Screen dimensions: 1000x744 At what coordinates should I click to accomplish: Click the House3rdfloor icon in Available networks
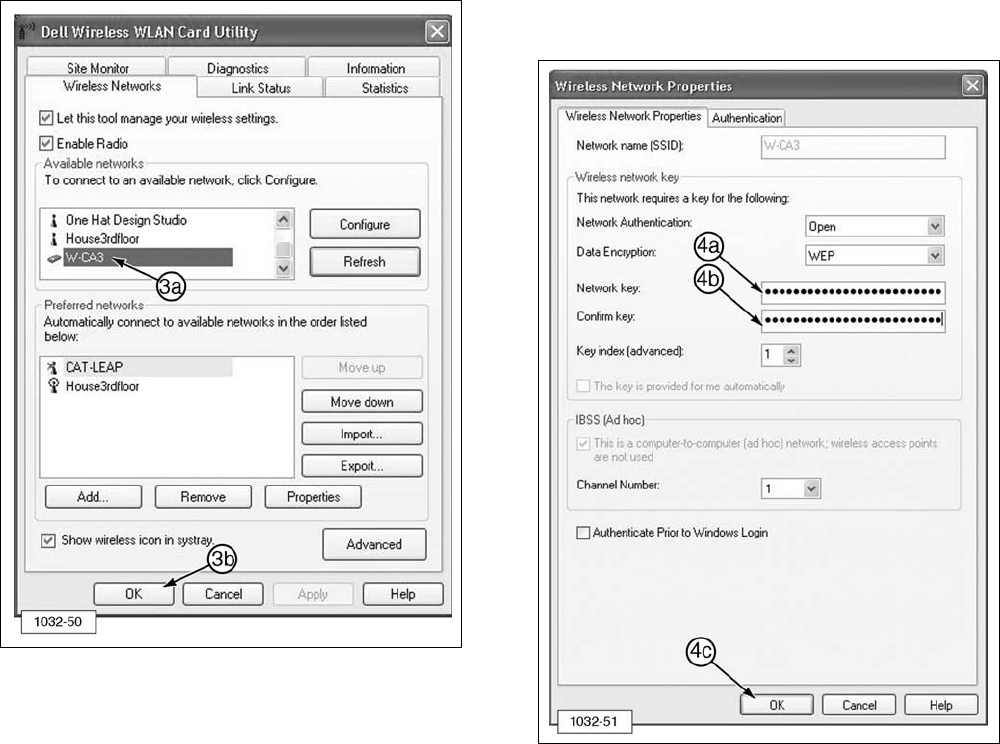coord(54,239)
